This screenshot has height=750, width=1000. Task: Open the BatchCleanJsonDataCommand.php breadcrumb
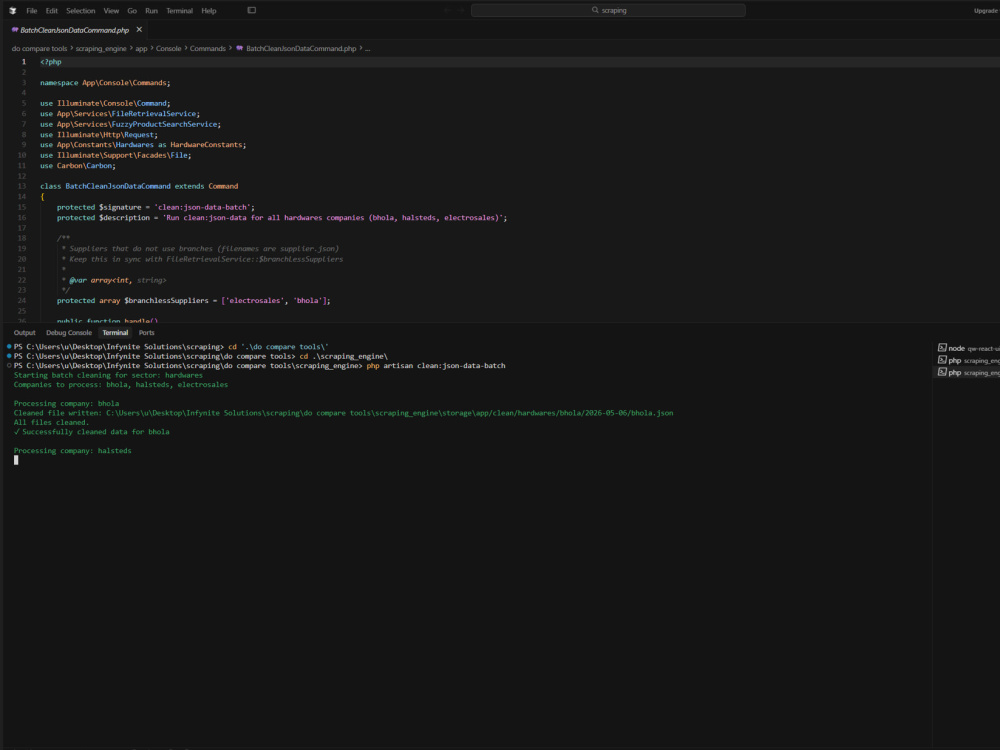[x=301, y=48]
